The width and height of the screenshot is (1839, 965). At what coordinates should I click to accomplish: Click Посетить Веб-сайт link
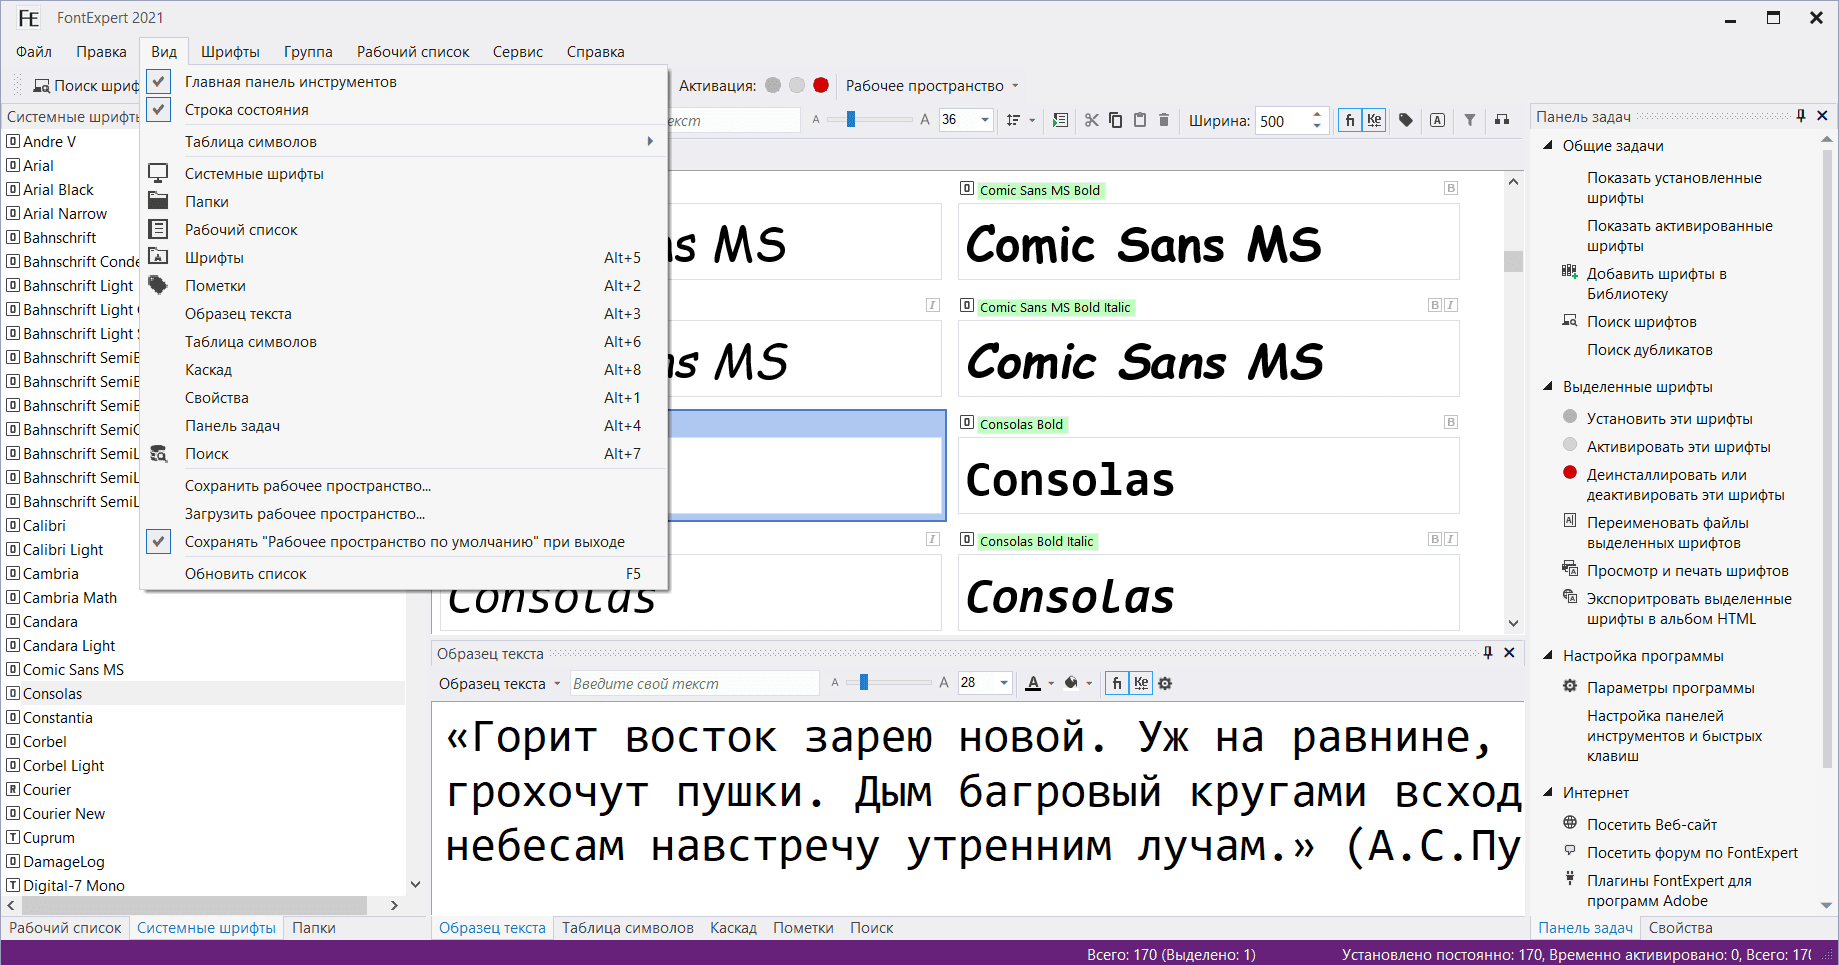(x=1652, y=825)
